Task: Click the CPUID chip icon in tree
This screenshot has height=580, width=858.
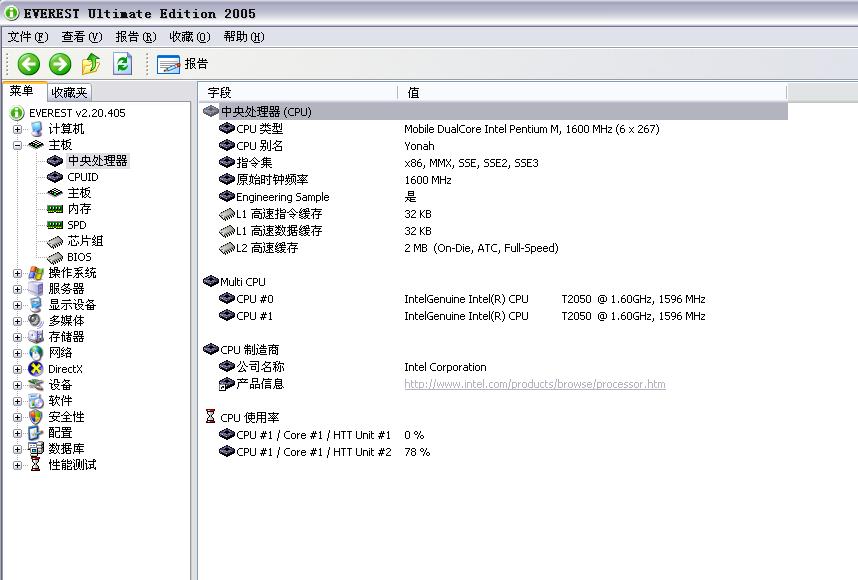Action: (55, 177)
